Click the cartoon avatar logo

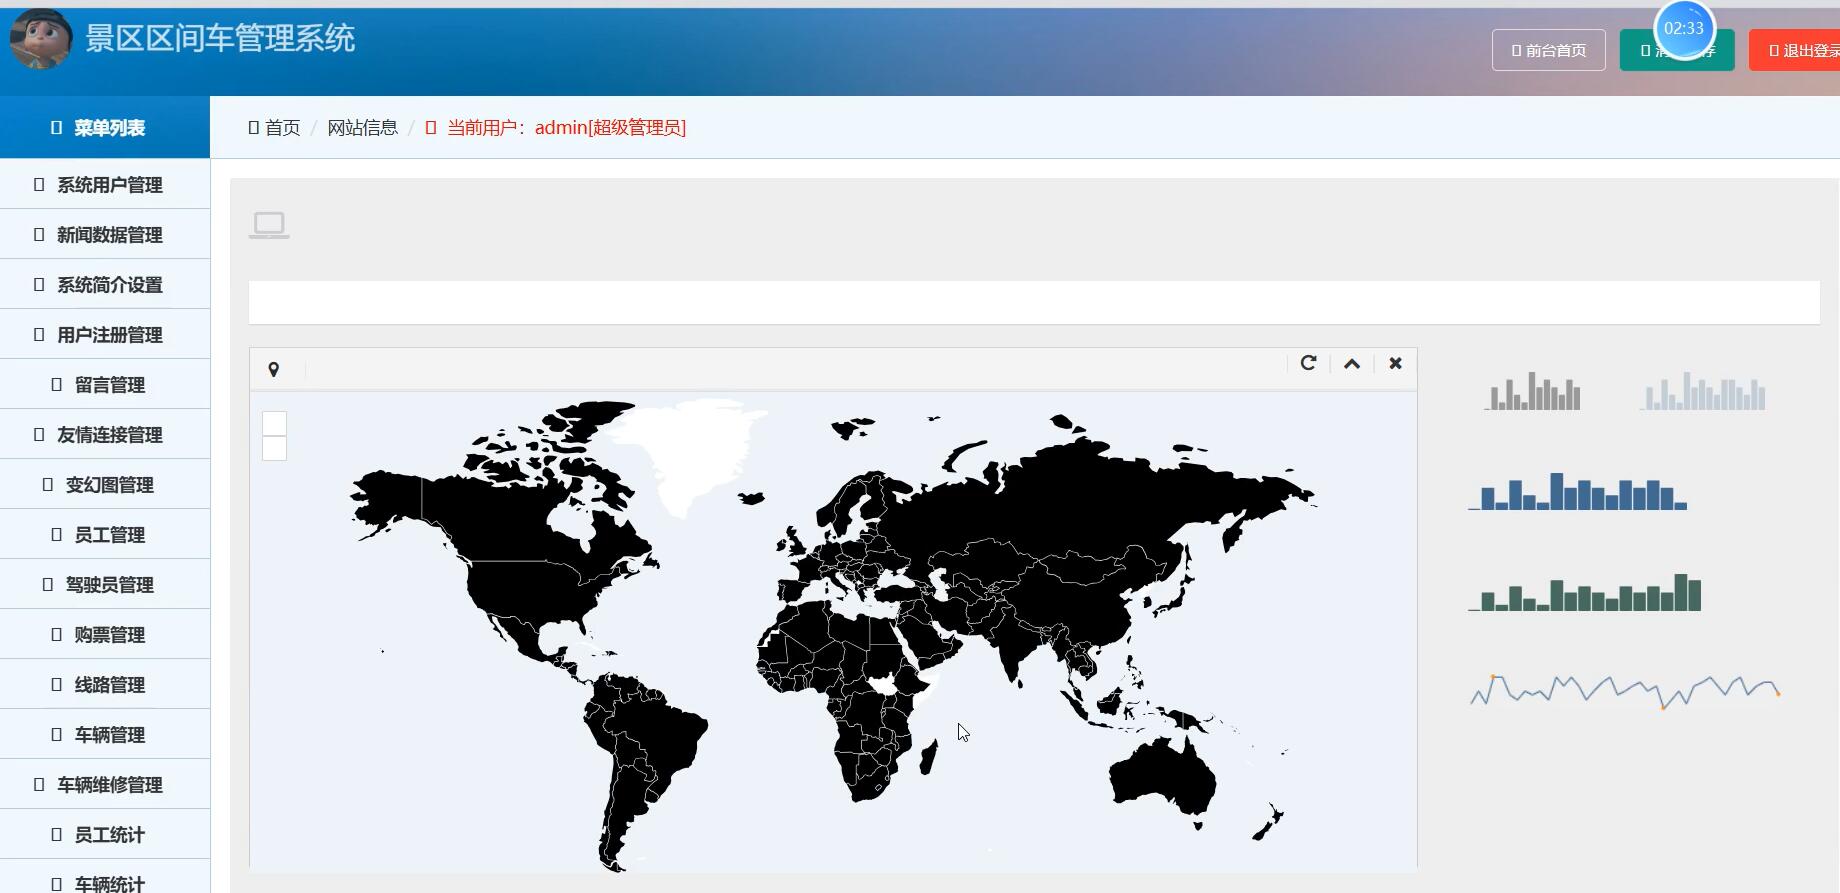coord(41,39)
